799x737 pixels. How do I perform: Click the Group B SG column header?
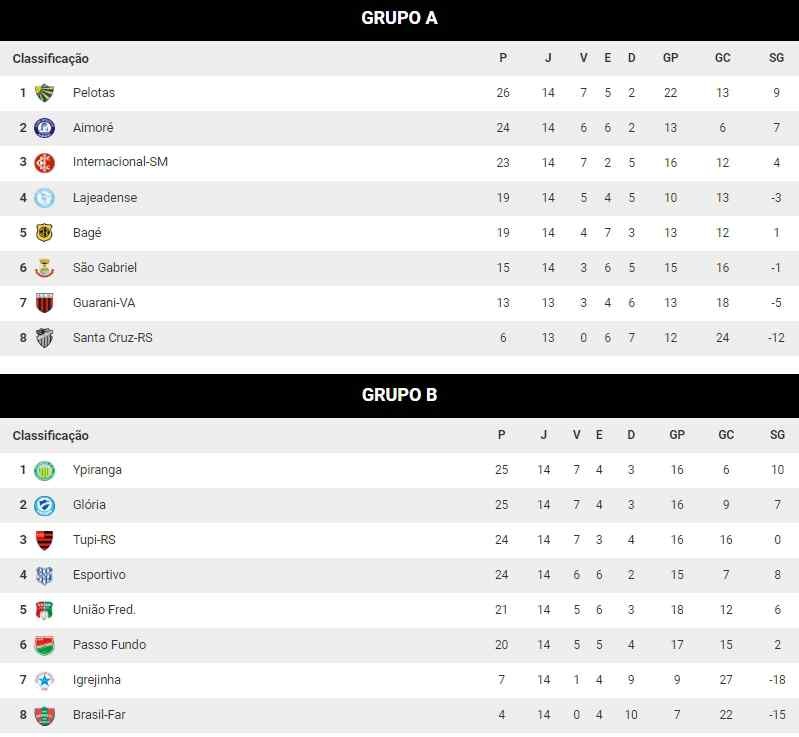coord(777,435)
